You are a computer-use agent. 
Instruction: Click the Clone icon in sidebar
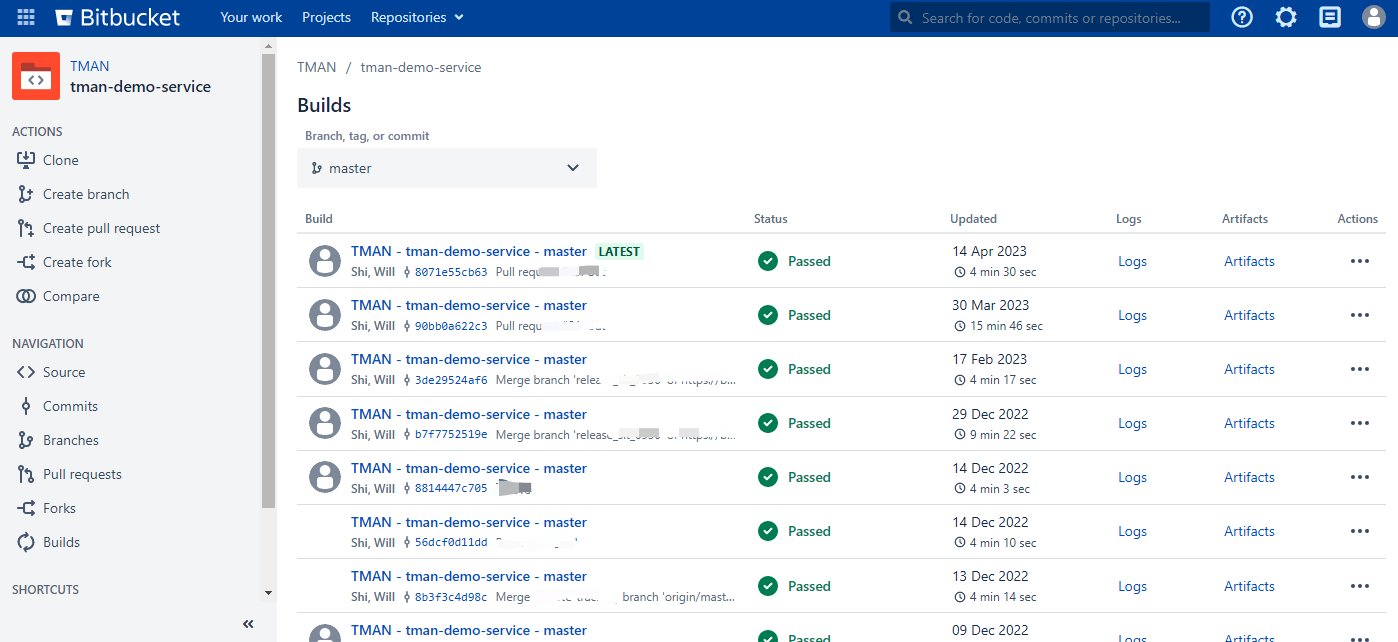pos(26,160)
